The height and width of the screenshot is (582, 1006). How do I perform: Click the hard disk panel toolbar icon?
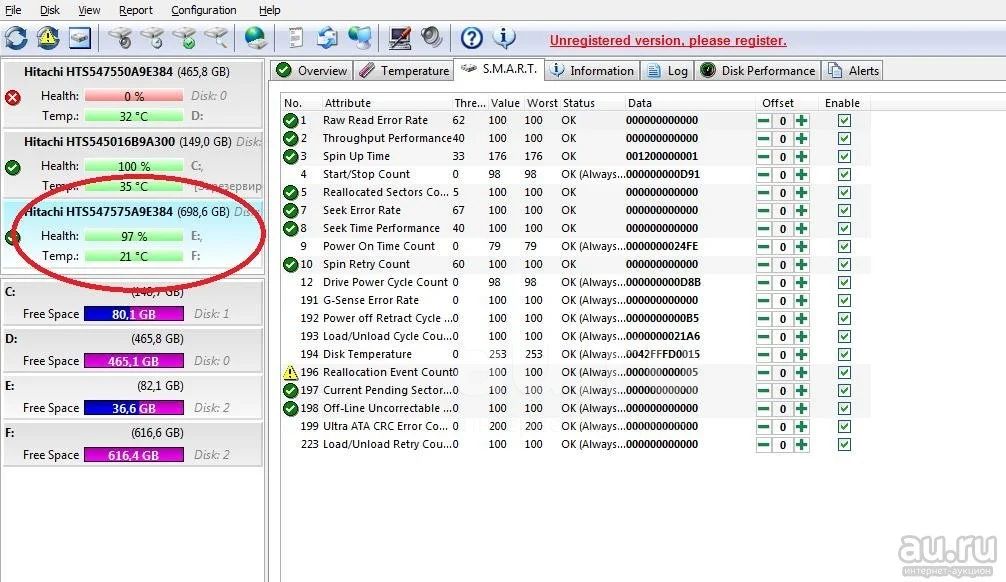80,38
